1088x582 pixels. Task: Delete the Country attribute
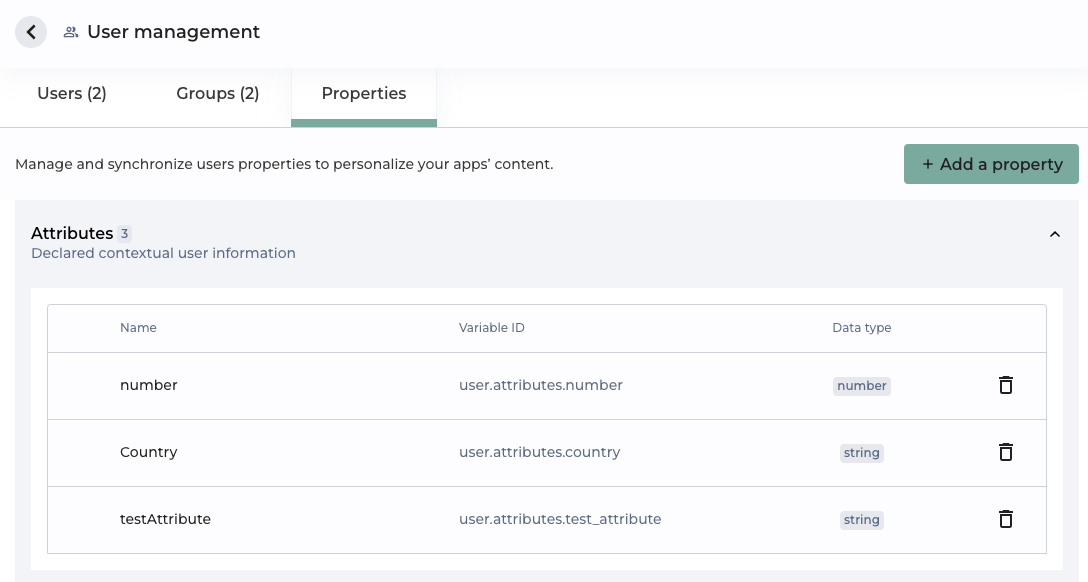tap(1006, 452)
